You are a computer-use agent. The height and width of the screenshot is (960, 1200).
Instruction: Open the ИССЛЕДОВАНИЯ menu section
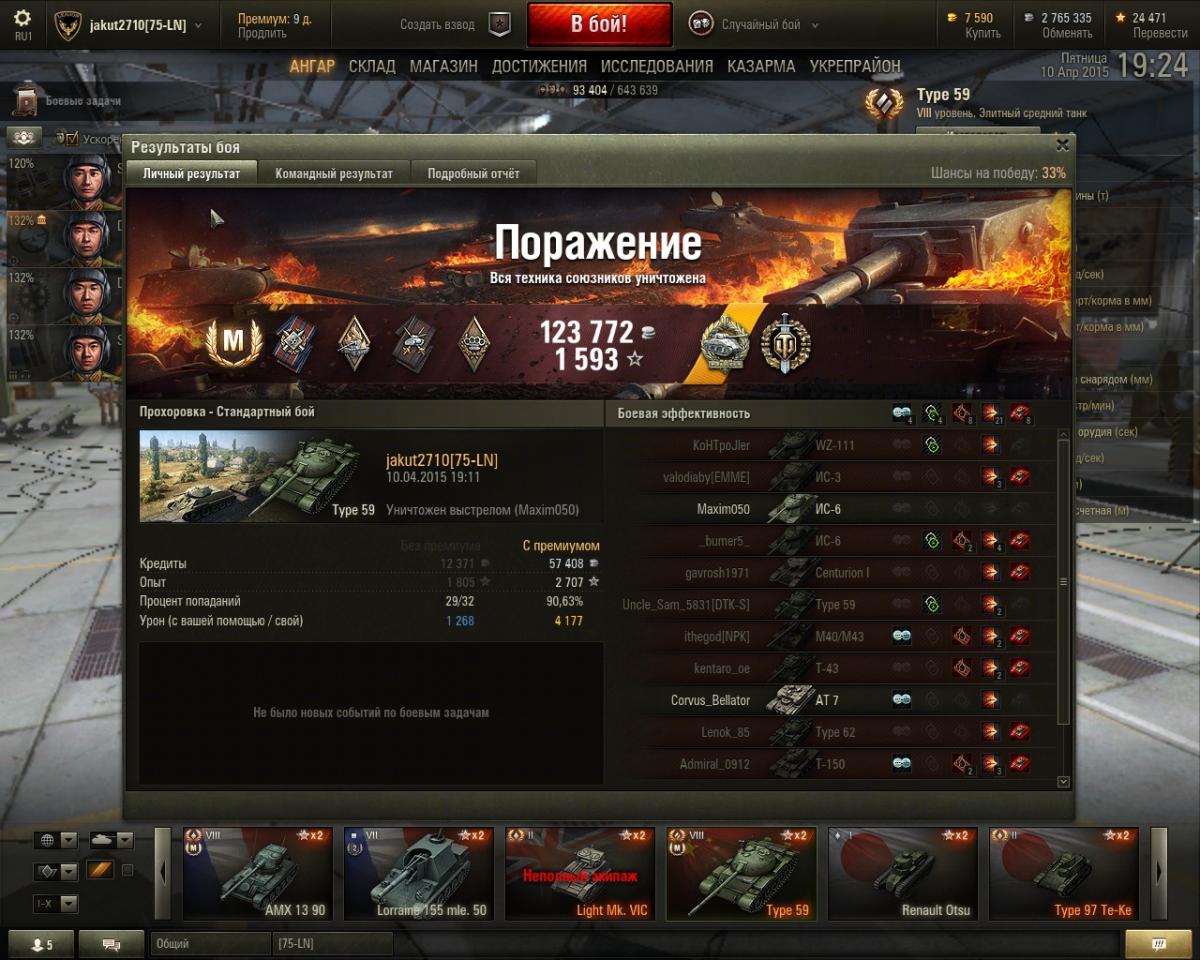coord(657,66)
